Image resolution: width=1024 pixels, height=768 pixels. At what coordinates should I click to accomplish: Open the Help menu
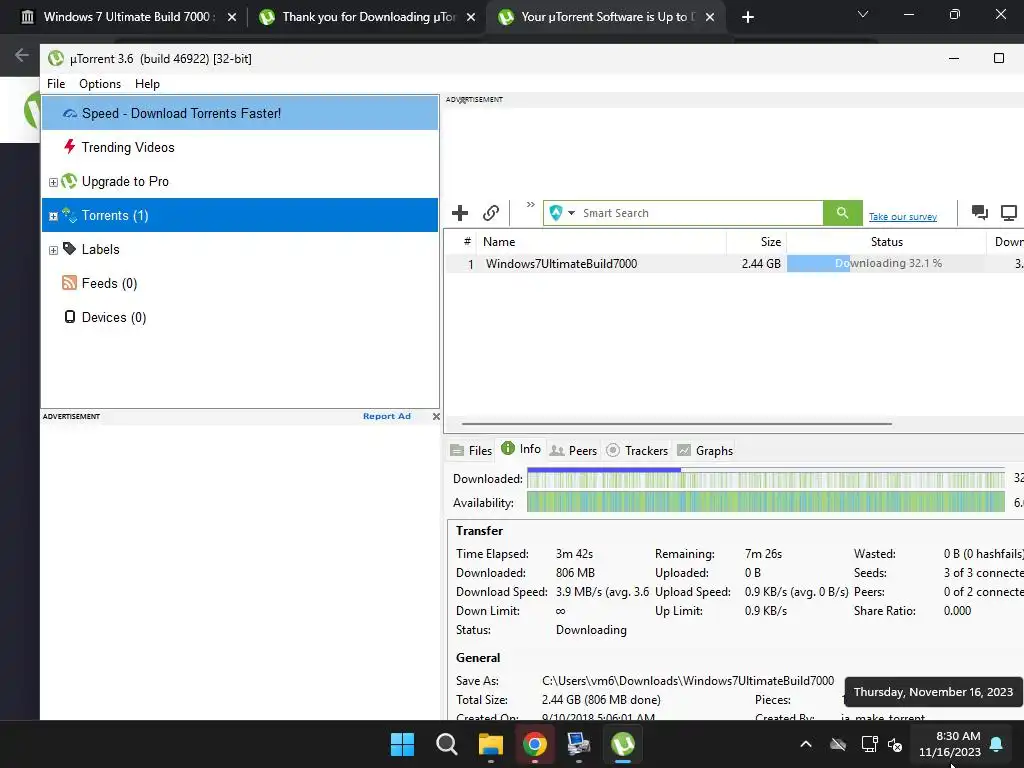(x=147, y=84)
